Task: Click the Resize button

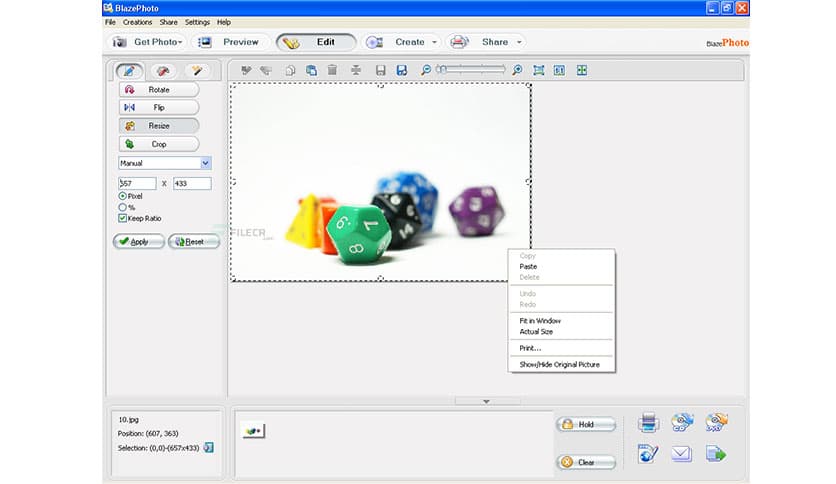Action: pyautogui.click(x=159, y=126)
